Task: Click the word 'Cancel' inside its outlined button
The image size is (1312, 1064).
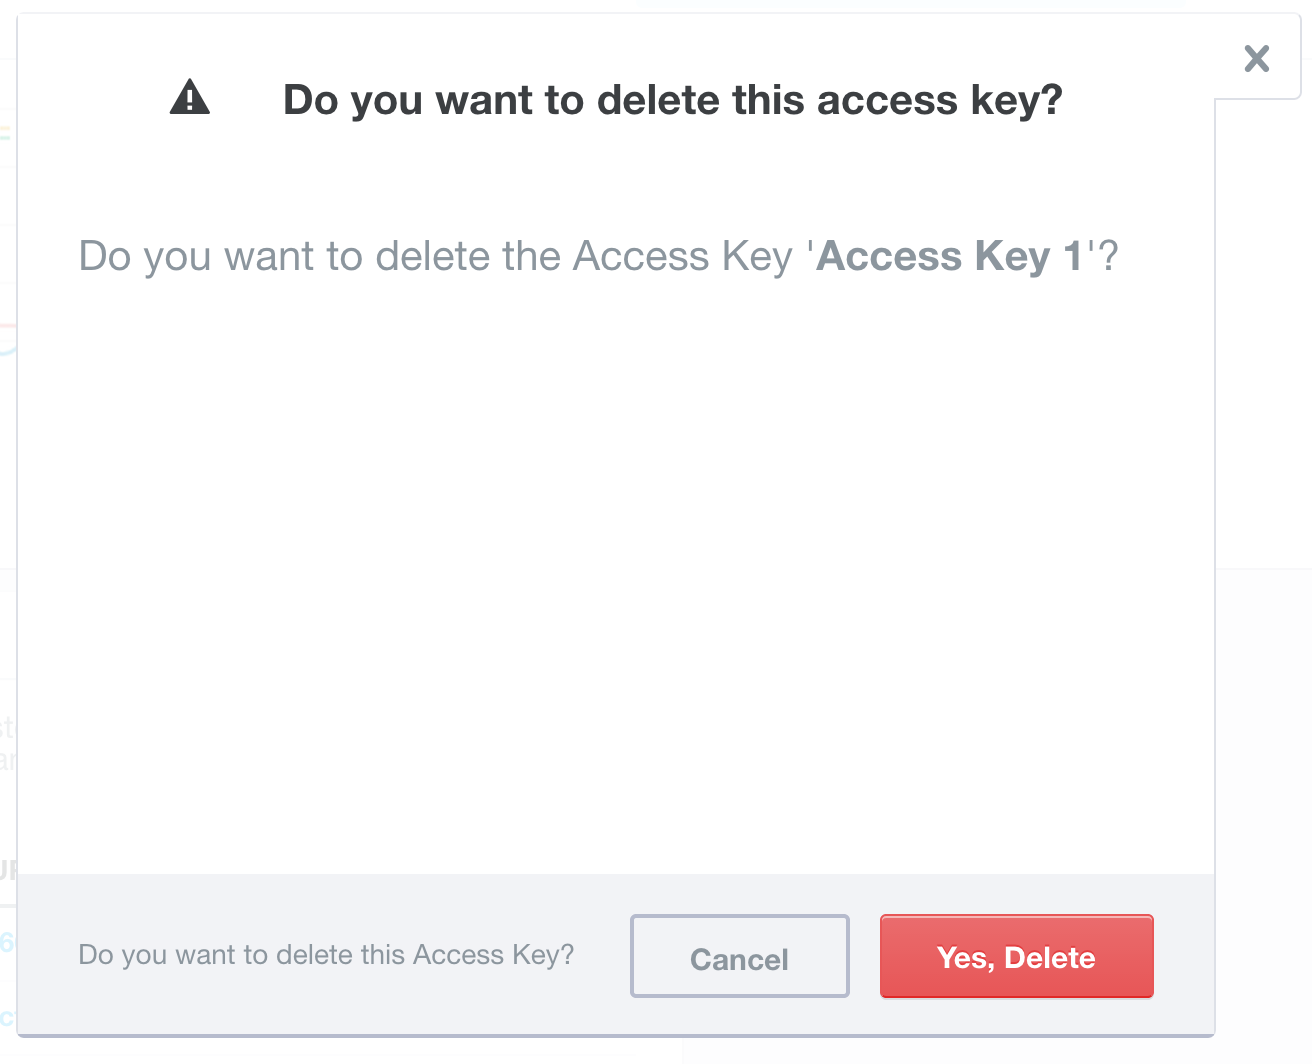Action: tap(740, 959)
